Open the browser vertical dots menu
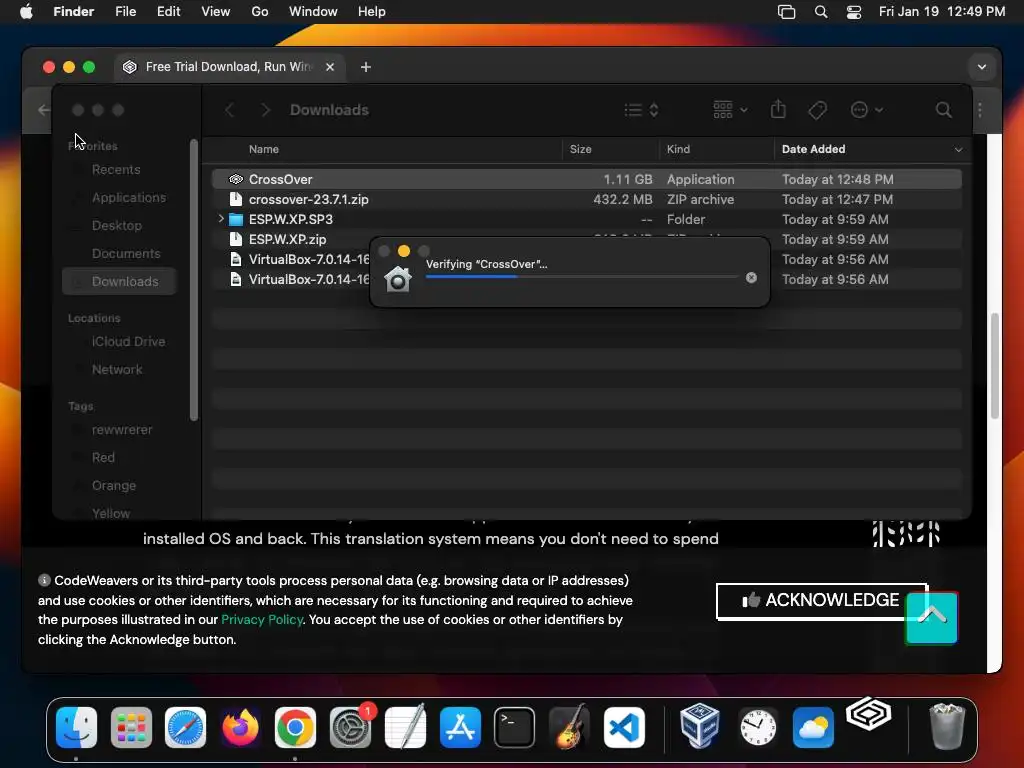 click(980, 110)
